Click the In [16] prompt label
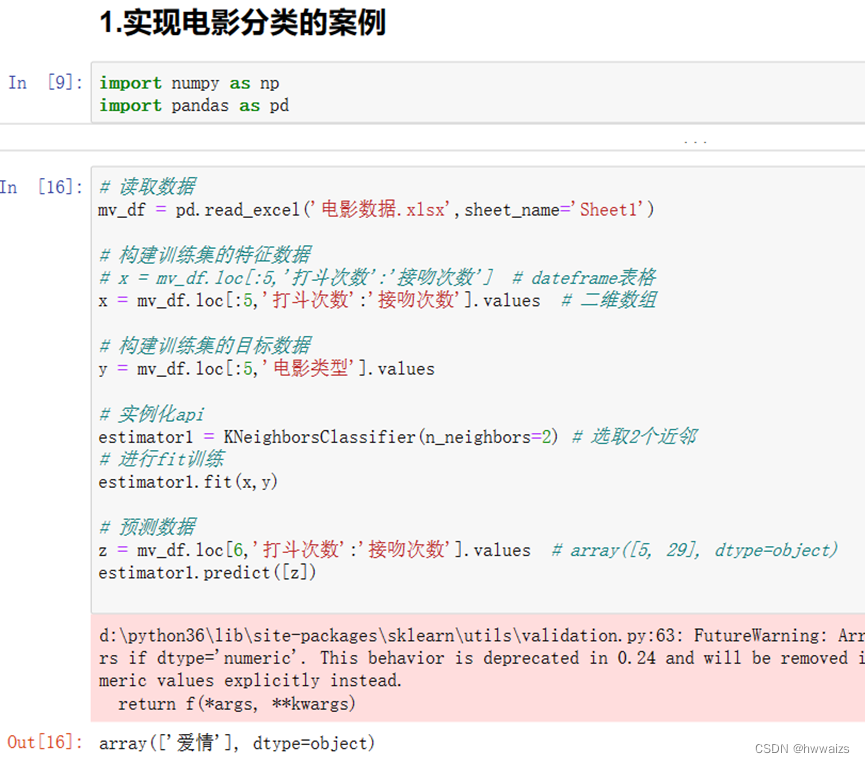The image size is (865, 763). point(41,187)
